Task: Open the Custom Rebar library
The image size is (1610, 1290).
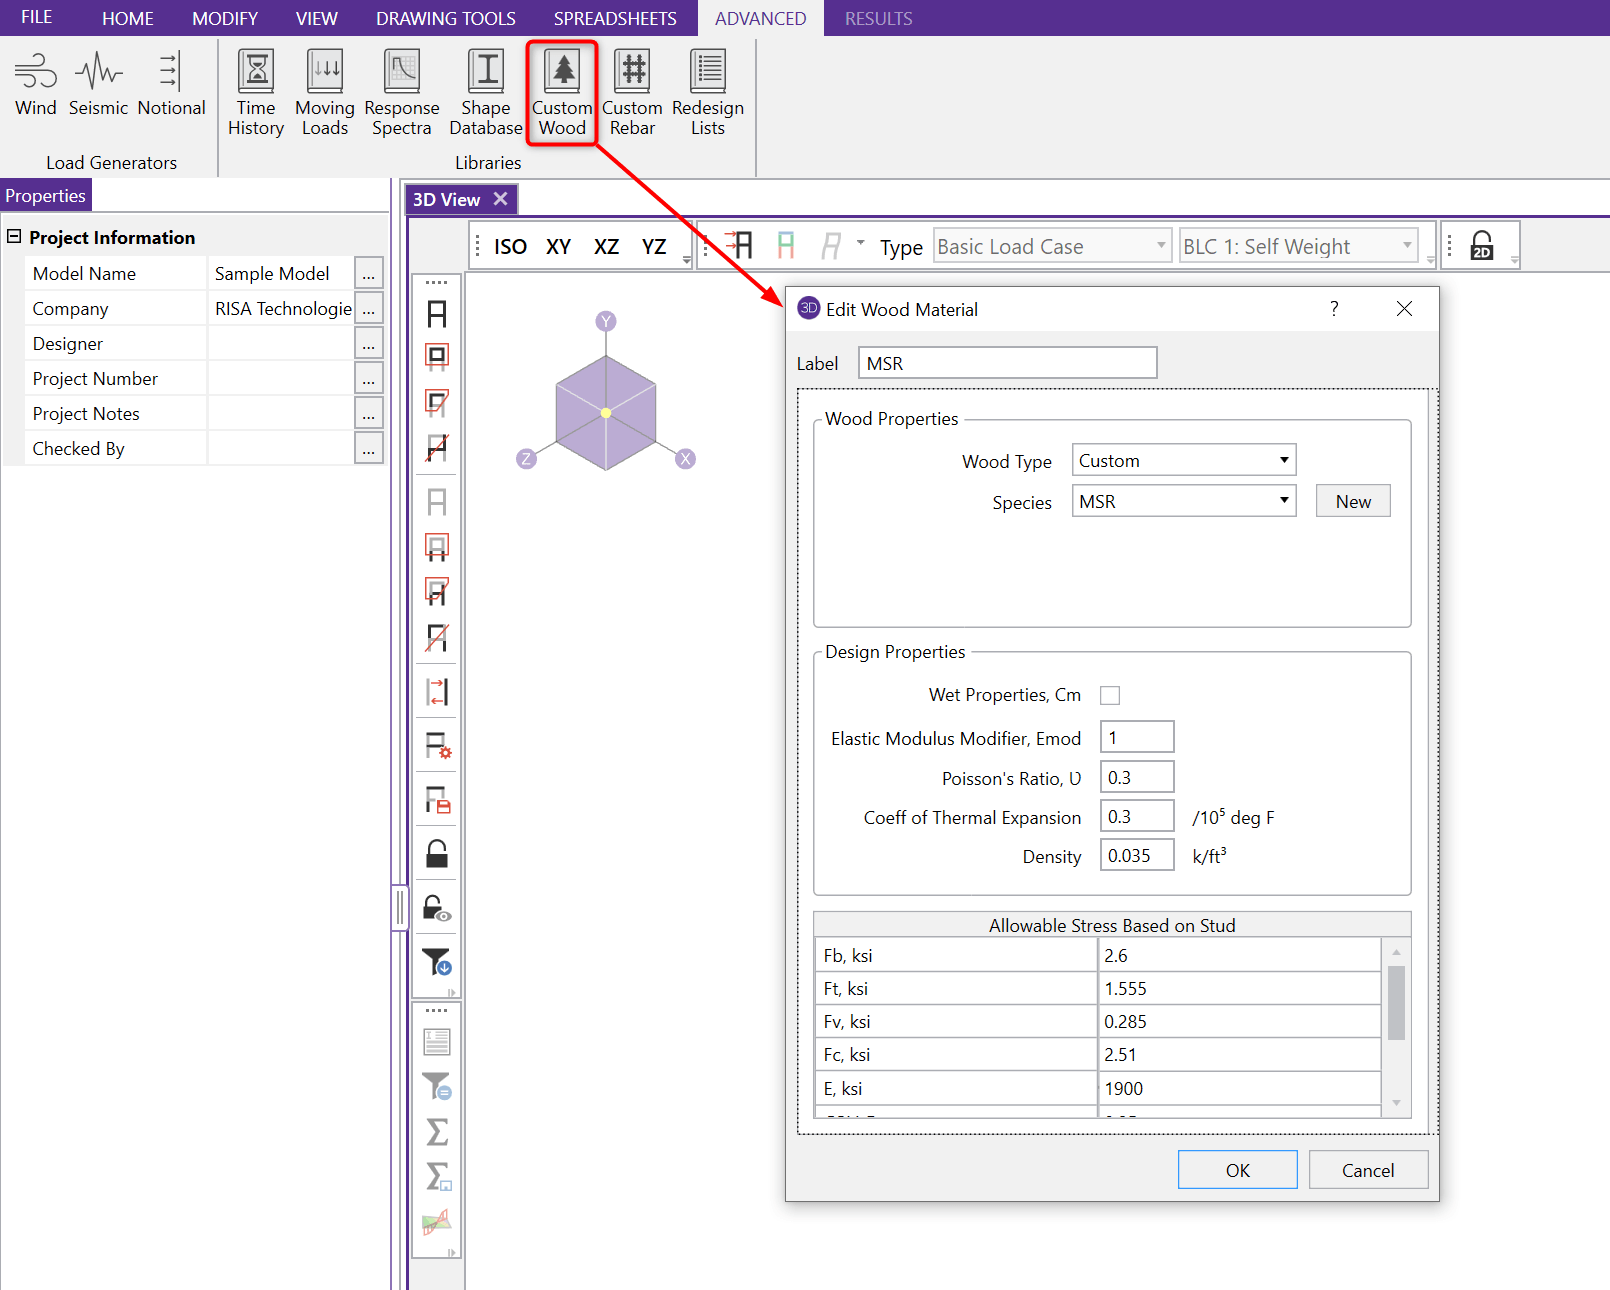Action: 632,93
